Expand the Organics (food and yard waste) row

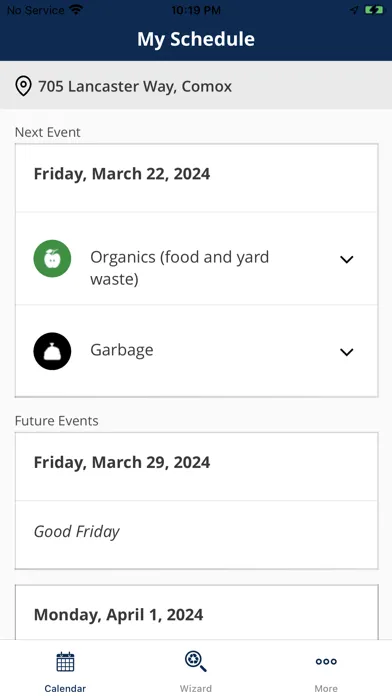coord(197,258)
